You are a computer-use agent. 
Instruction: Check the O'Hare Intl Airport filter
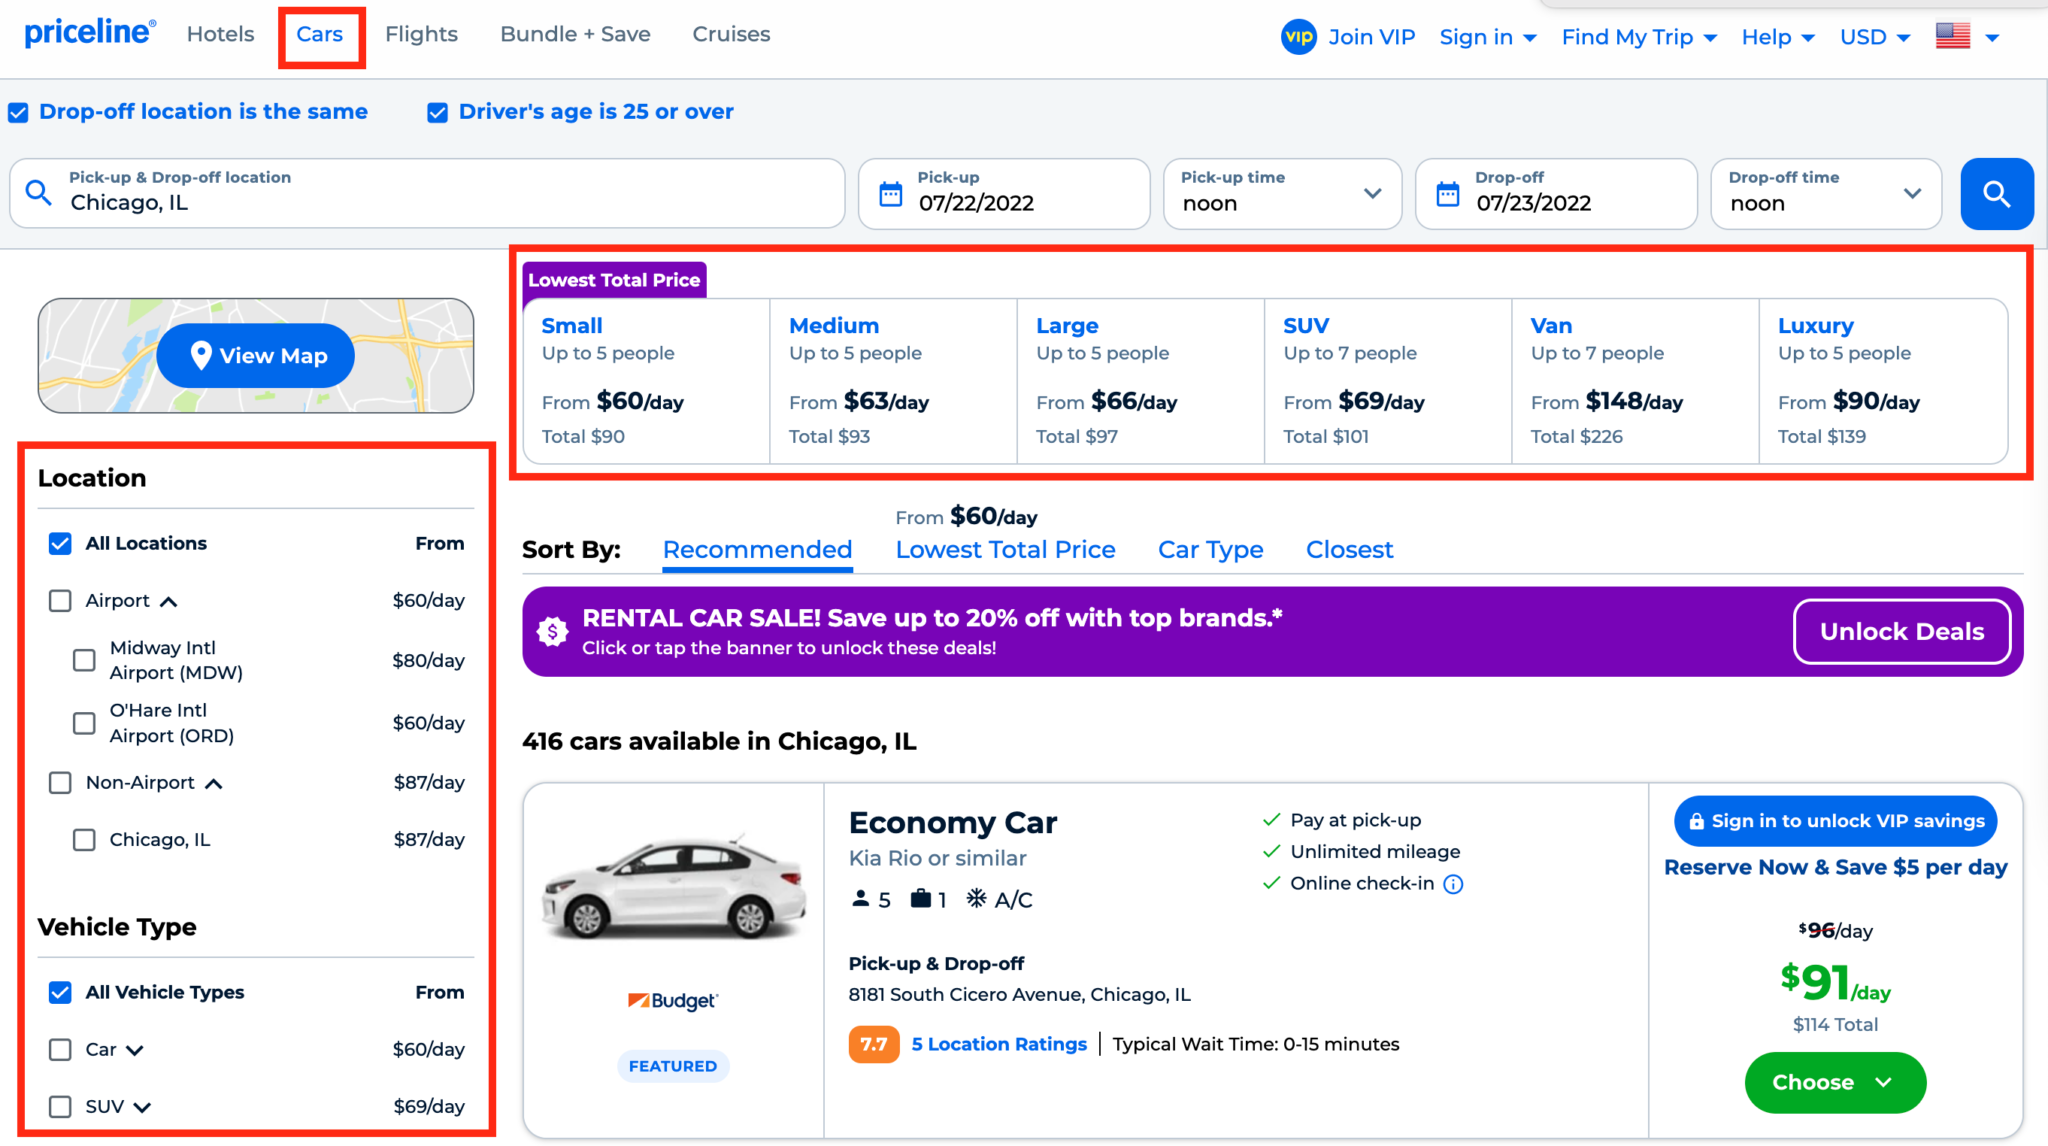pyautogui.click(x=83, y=723)
